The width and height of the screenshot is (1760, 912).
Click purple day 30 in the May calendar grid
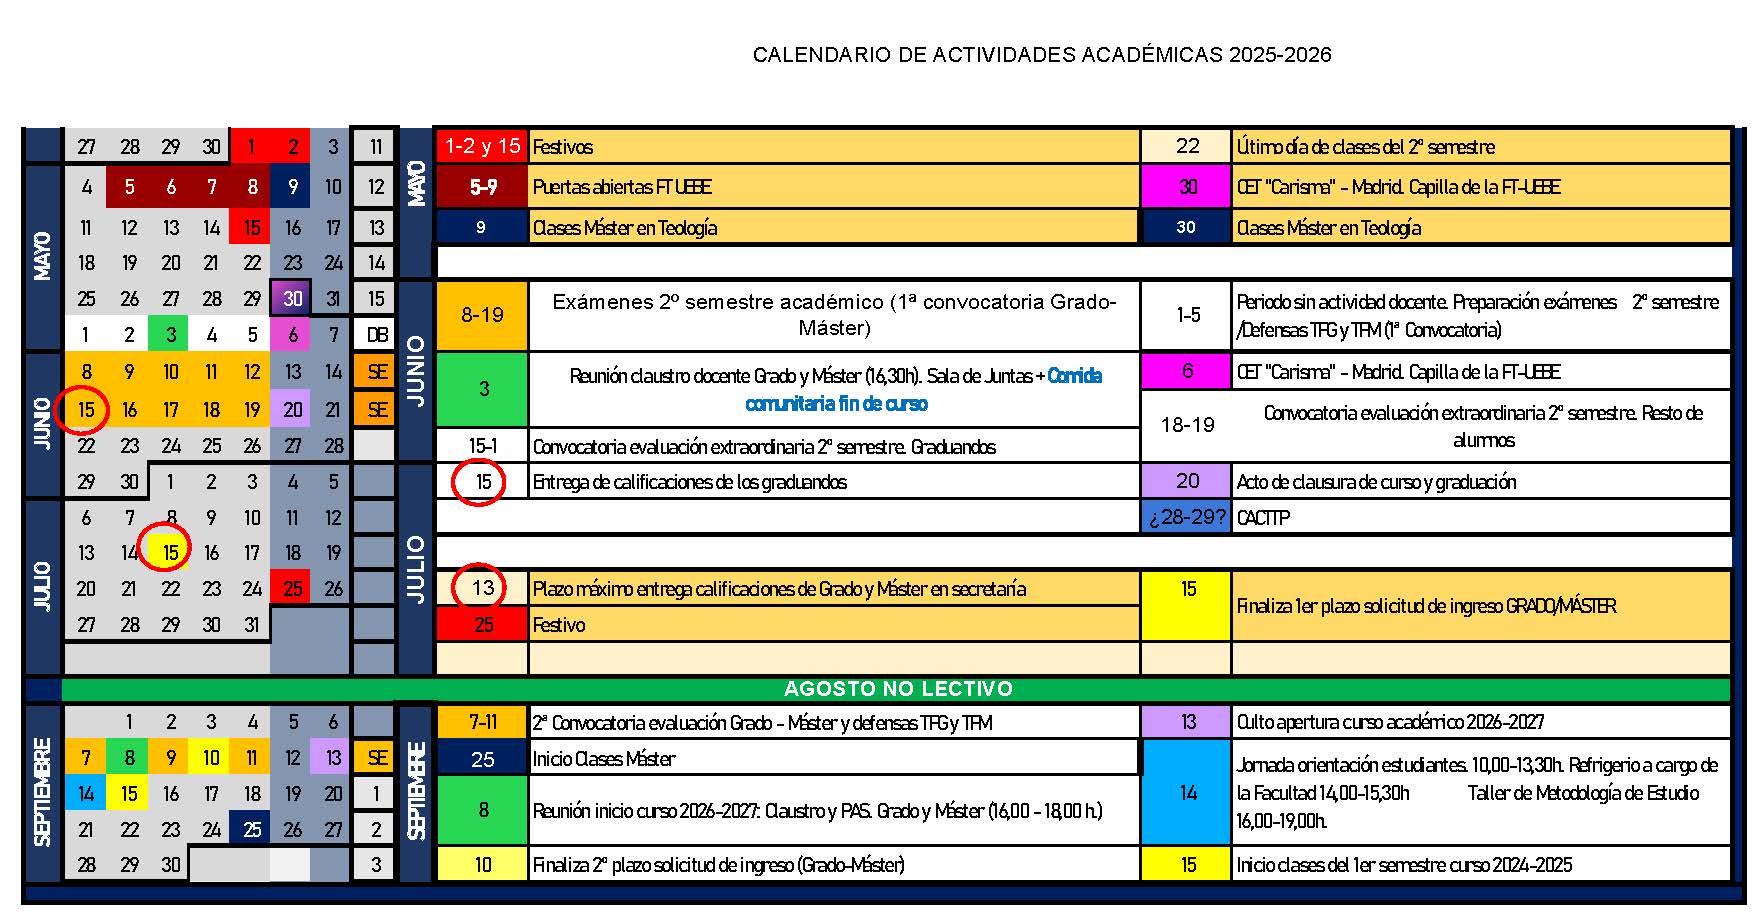click(292, 298)
